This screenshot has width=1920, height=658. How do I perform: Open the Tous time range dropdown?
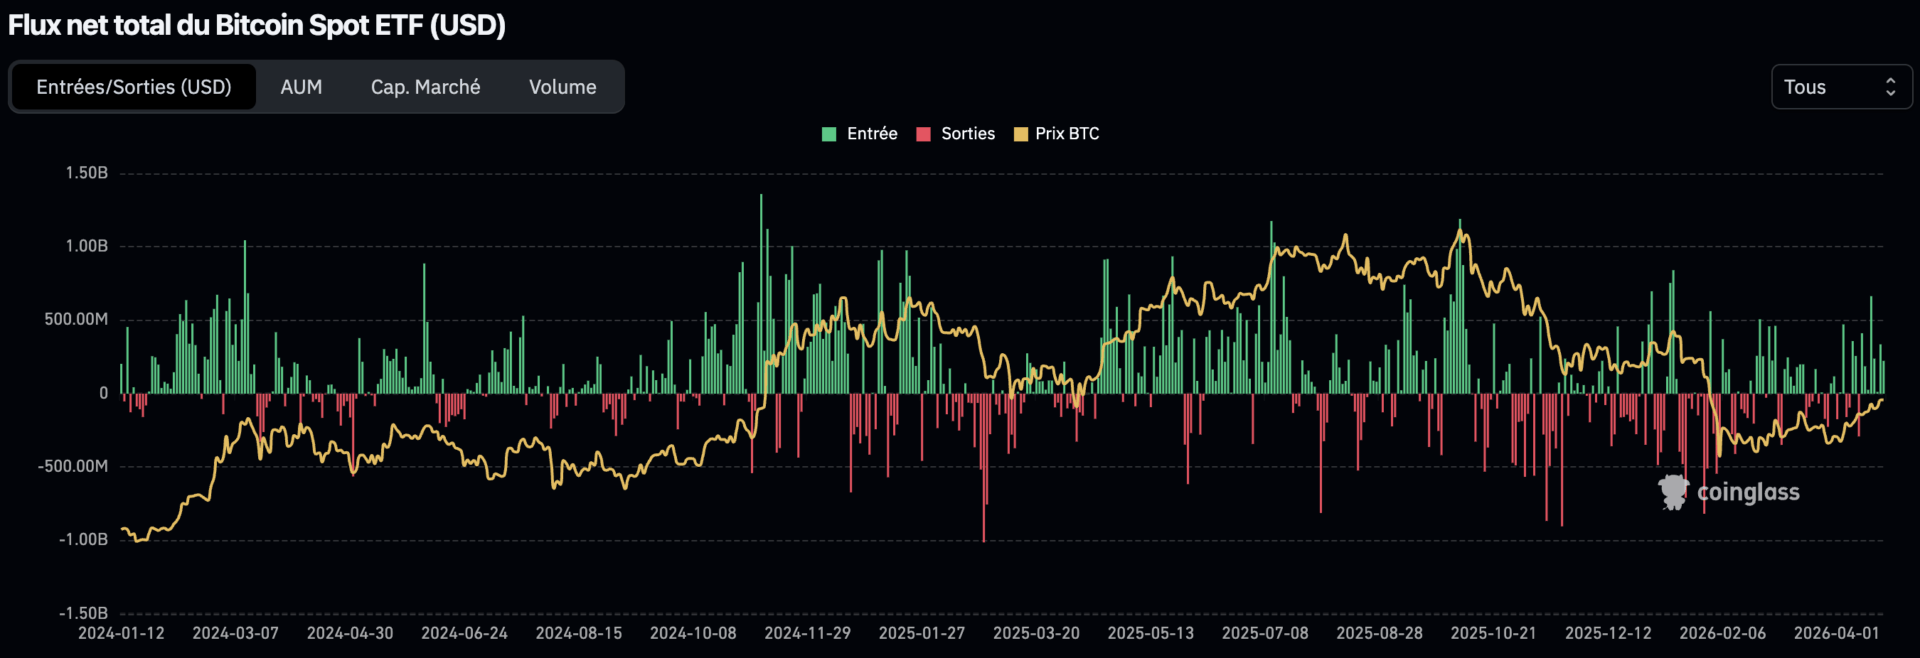click(1840, 87)
